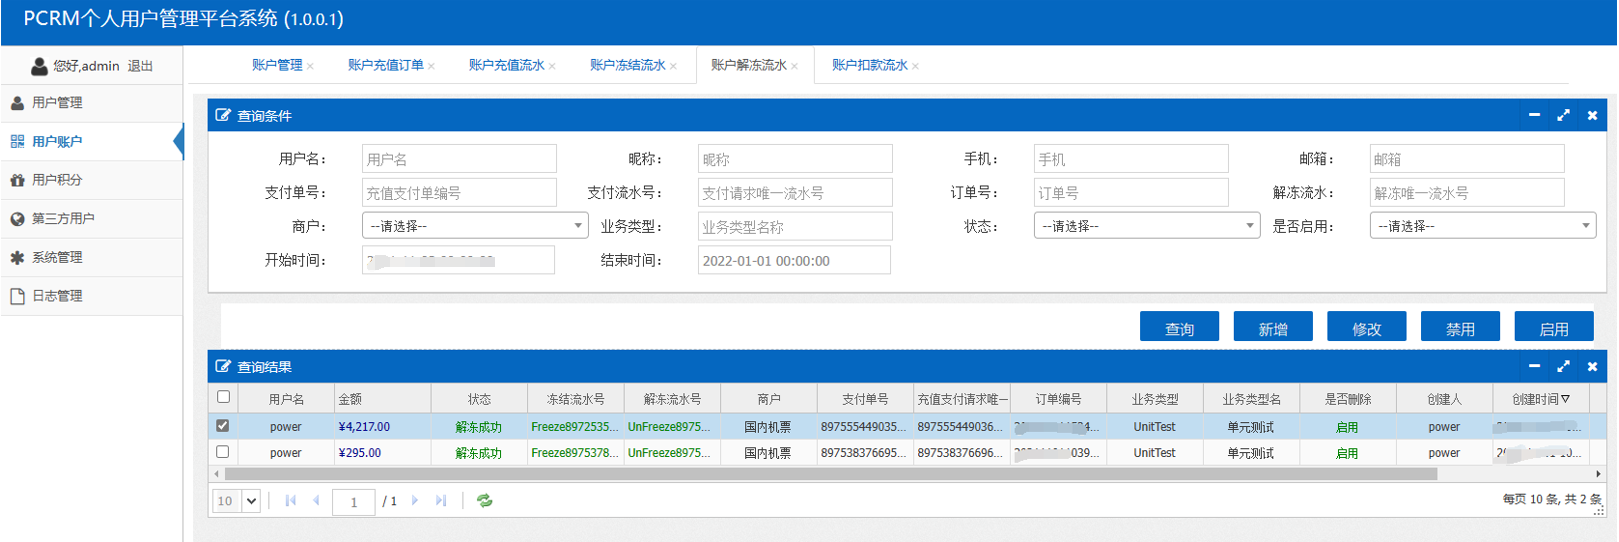Click the horizontal scrollbar under results table
The height and width of the screenshot is (542, 1619).
830,474
